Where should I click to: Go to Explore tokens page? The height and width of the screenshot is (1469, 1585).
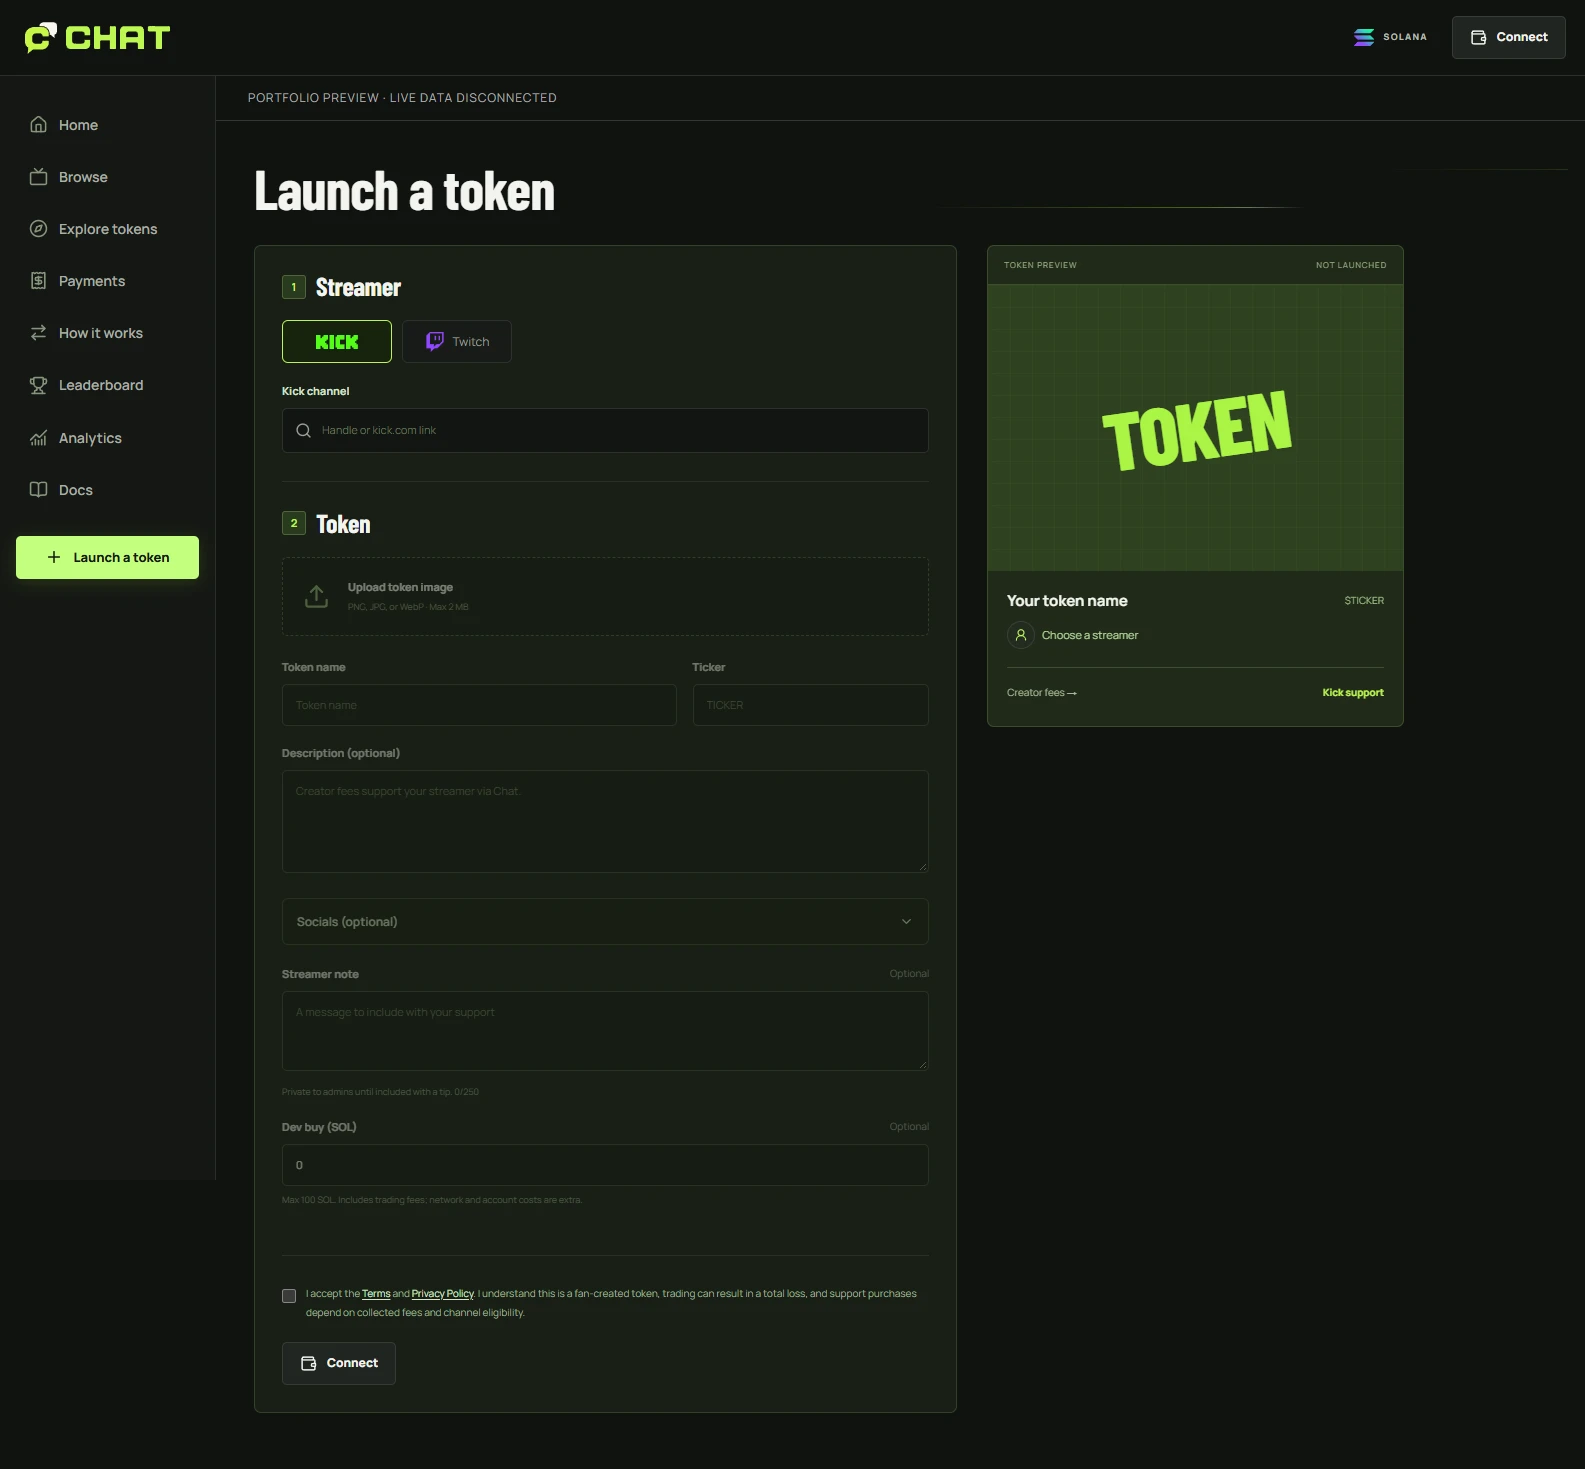[x=107, y=229]
